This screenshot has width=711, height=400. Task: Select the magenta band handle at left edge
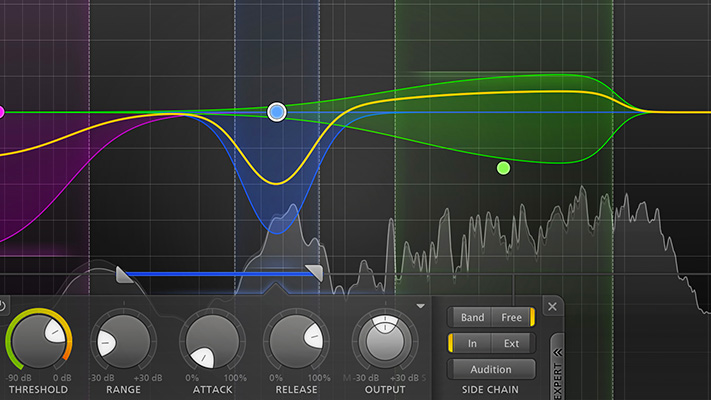(x=2, y=112)
